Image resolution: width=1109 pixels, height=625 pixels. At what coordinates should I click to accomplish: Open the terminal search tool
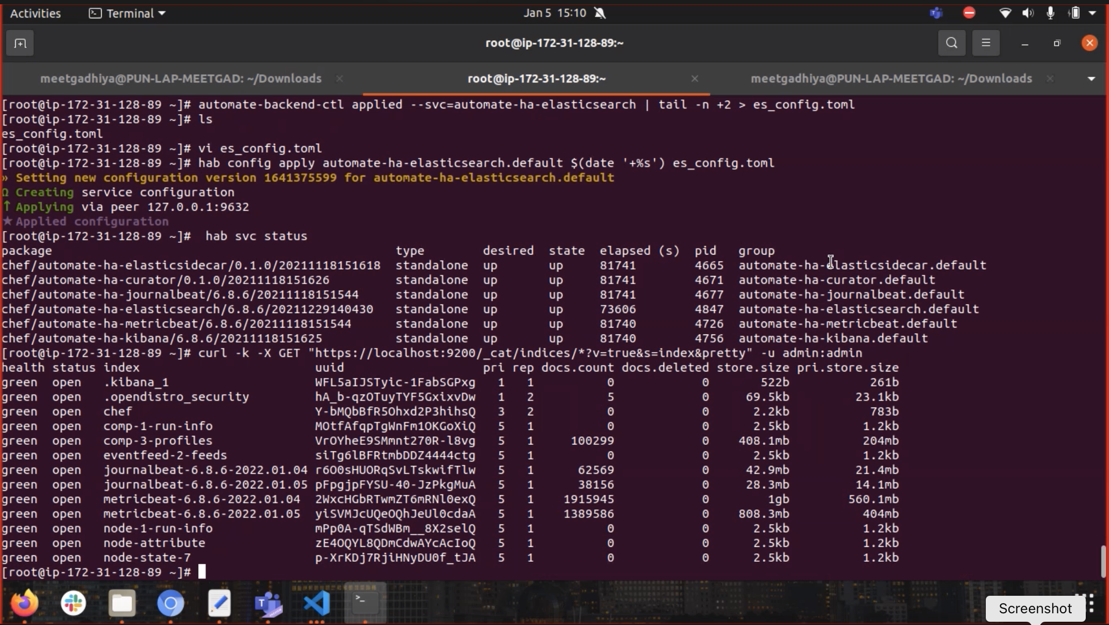tap(951, 43)
